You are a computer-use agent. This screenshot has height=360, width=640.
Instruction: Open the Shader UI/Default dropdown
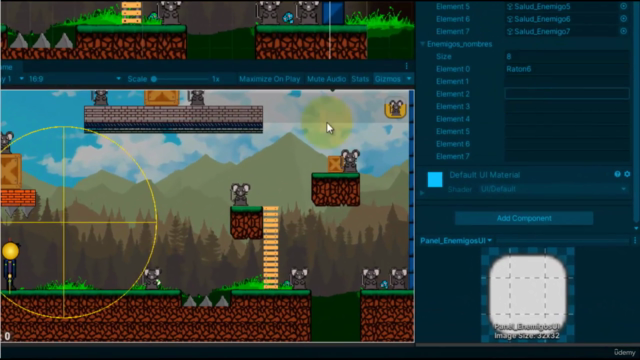(553, 189)
